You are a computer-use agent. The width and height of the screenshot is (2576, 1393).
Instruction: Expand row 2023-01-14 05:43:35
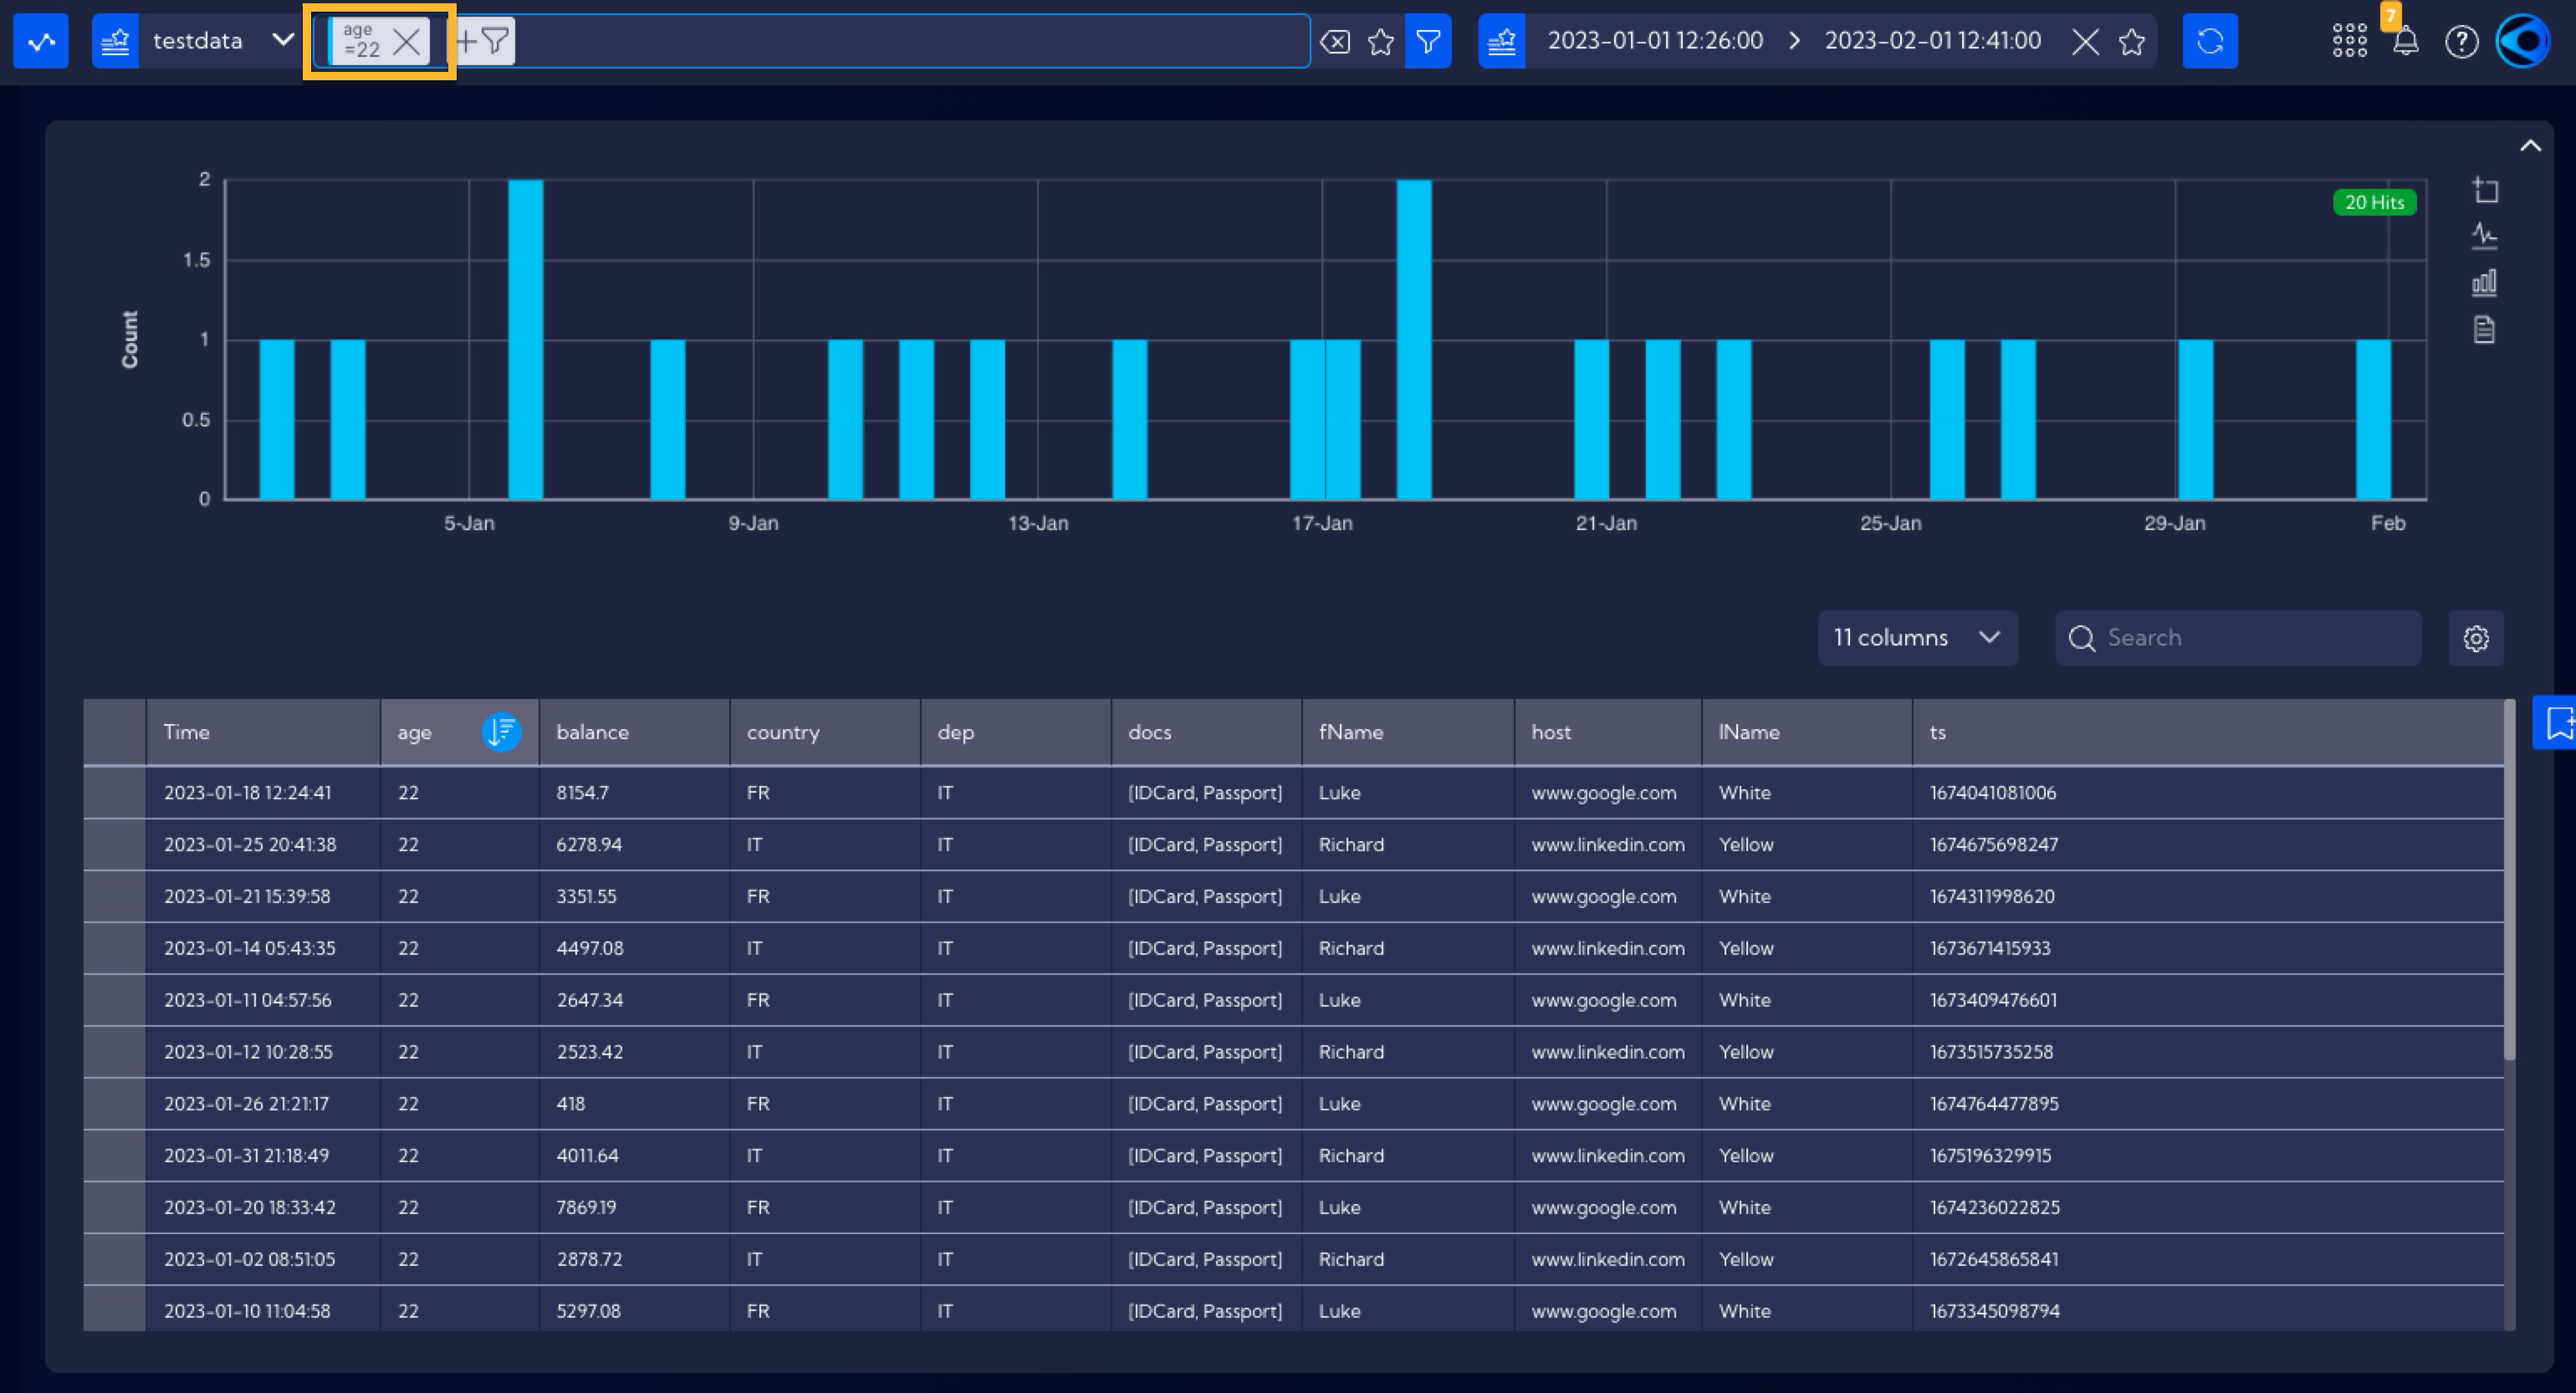coord(115,949)
